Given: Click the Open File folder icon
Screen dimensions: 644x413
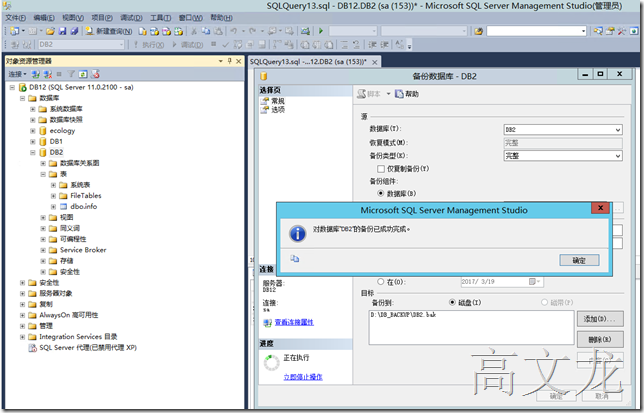Looking at the screenshot, I should coord(50,31).
